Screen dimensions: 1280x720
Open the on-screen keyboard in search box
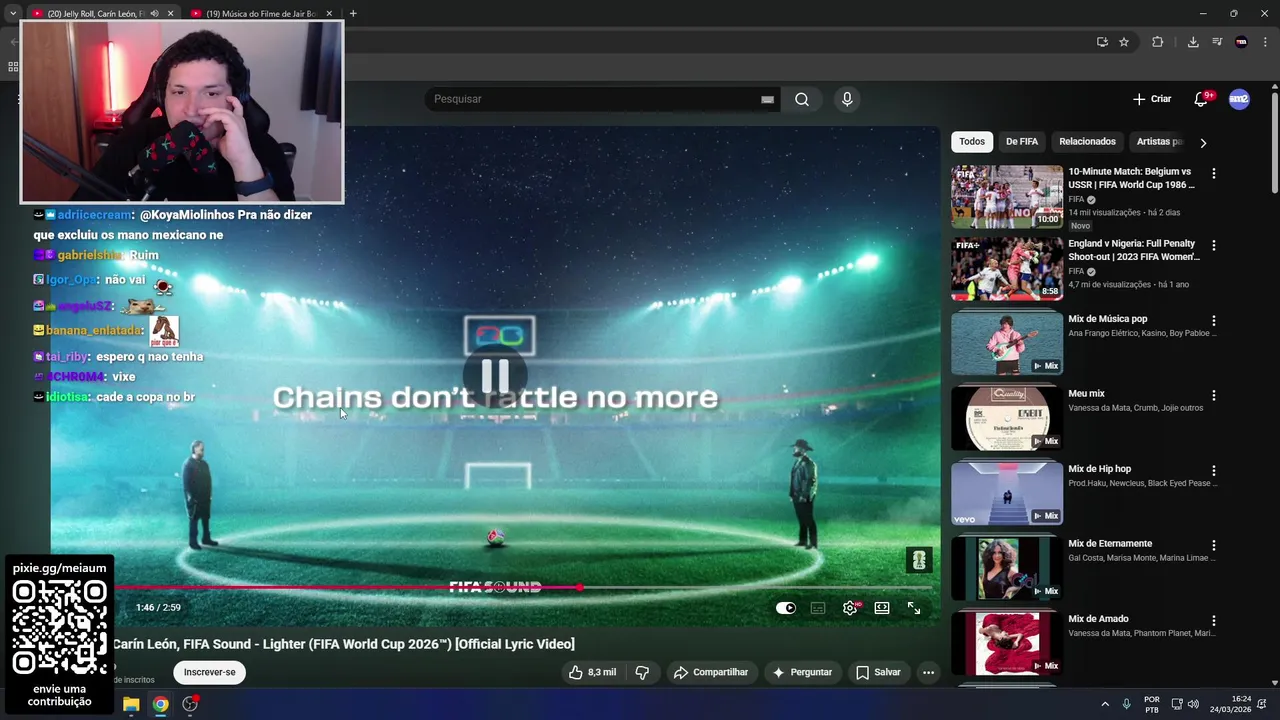coord(767,99)
